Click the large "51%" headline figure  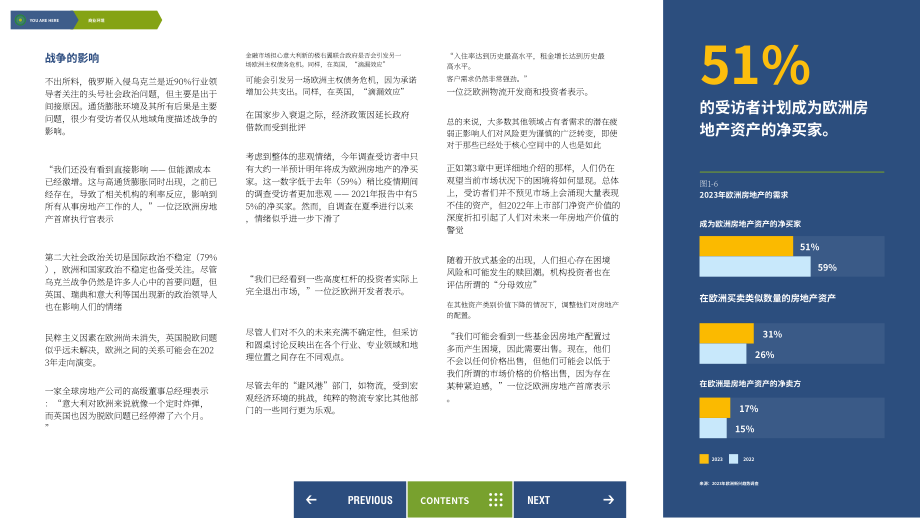coord(755,65)
